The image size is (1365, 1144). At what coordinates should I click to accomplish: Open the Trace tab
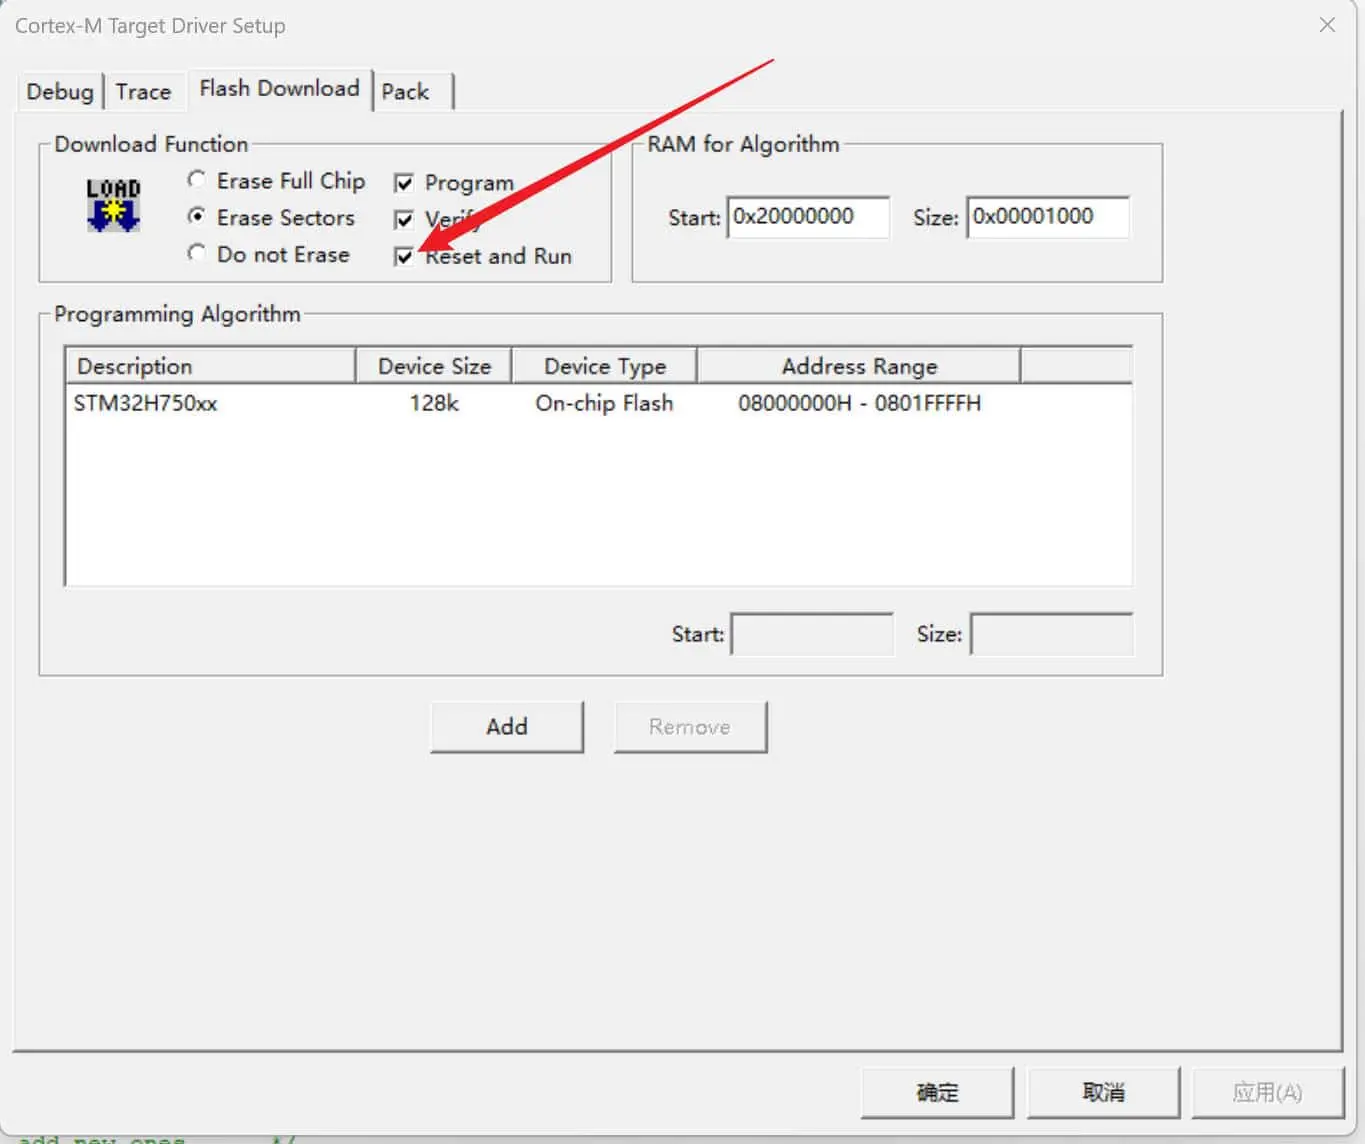pos(143,91)
